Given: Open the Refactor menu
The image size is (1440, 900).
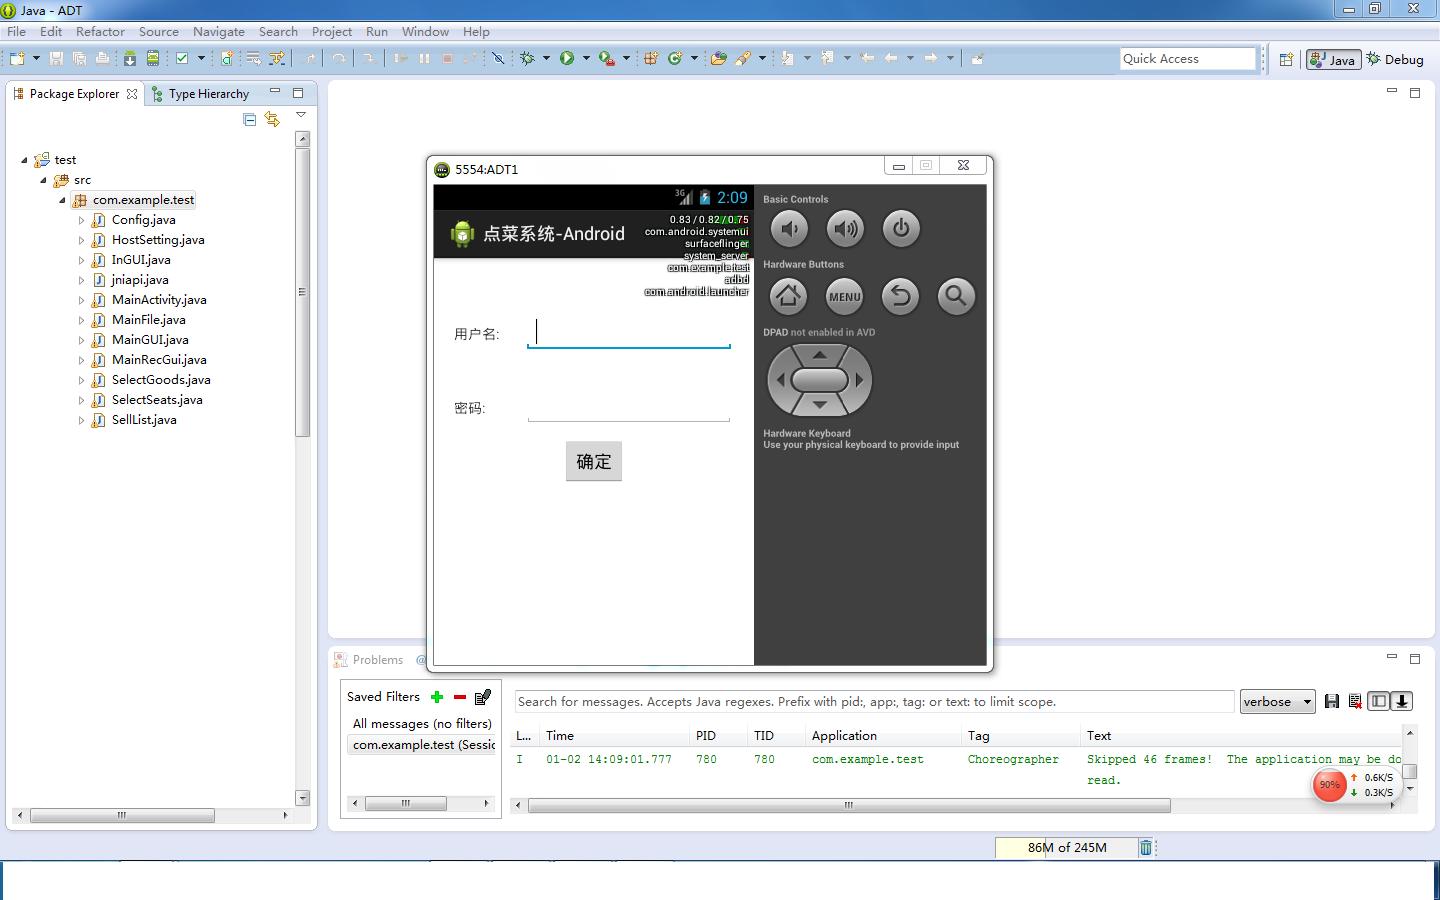Looking at the screenshot, I should [x=100, y=31].
